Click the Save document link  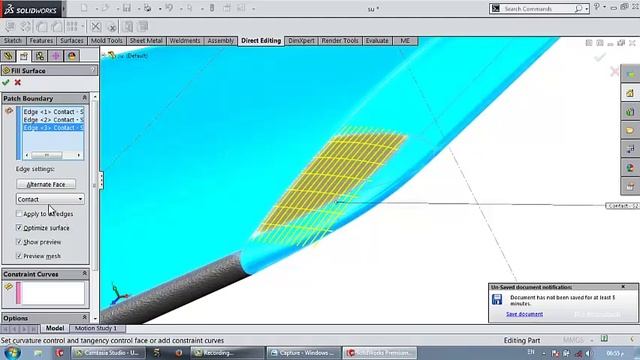pyautogui.click(x=524, y=314)
